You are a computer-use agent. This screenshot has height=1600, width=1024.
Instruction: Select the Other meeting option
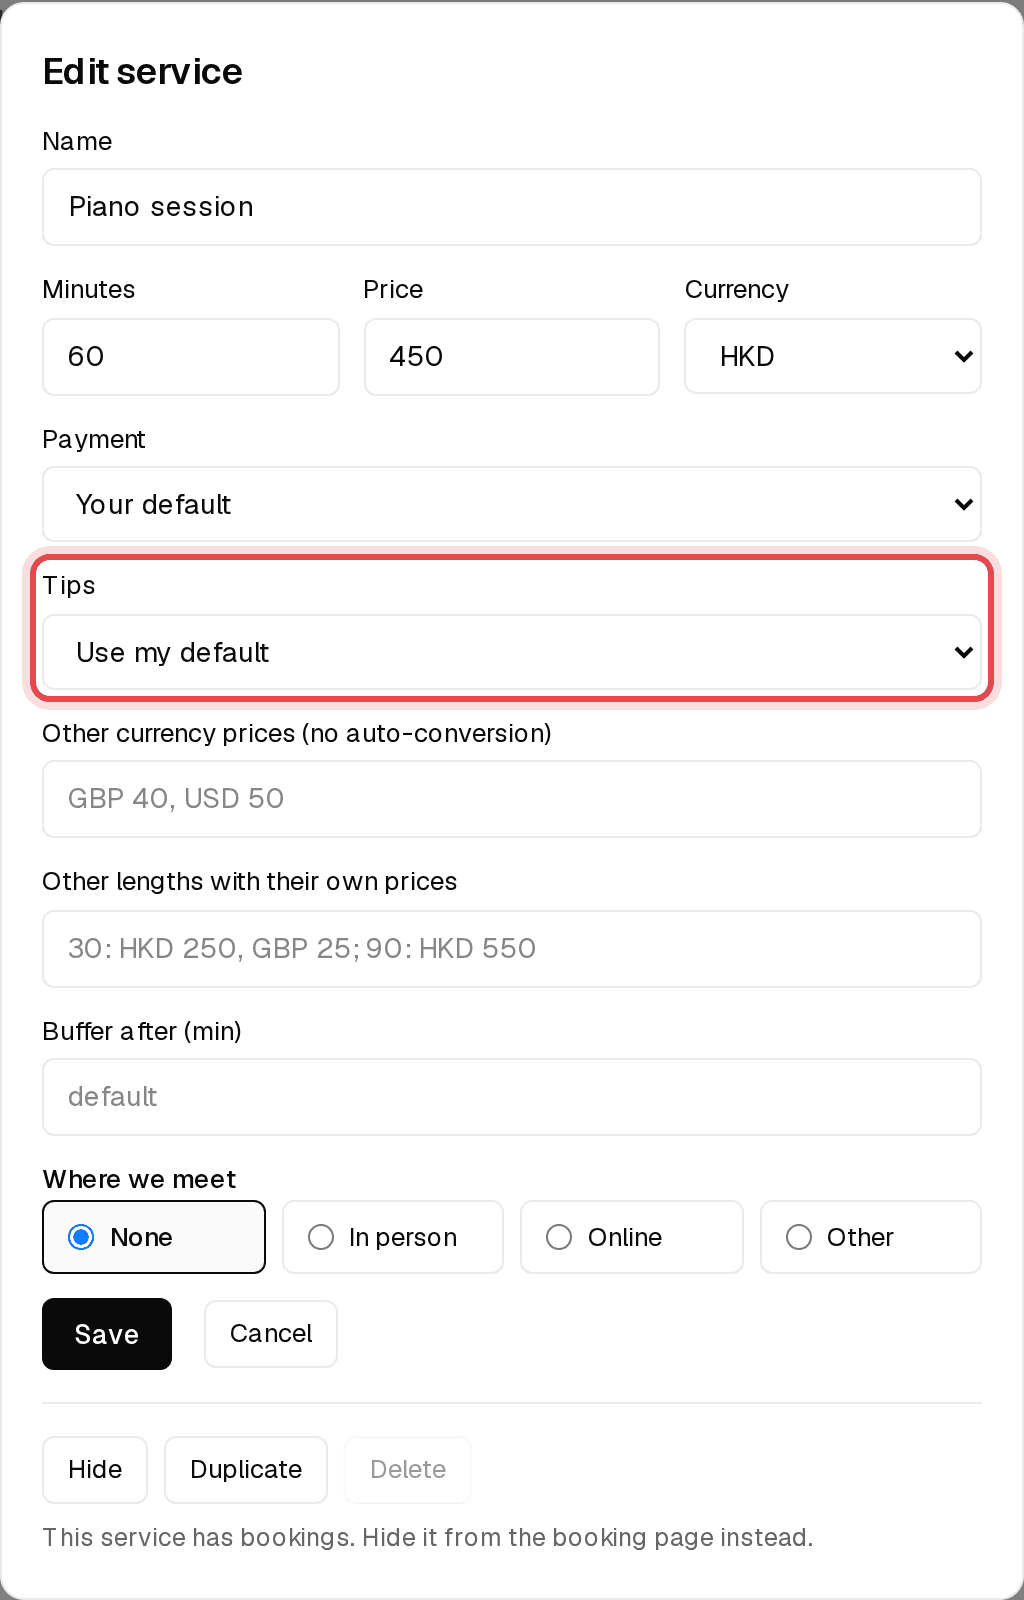tap(871, 1237)
